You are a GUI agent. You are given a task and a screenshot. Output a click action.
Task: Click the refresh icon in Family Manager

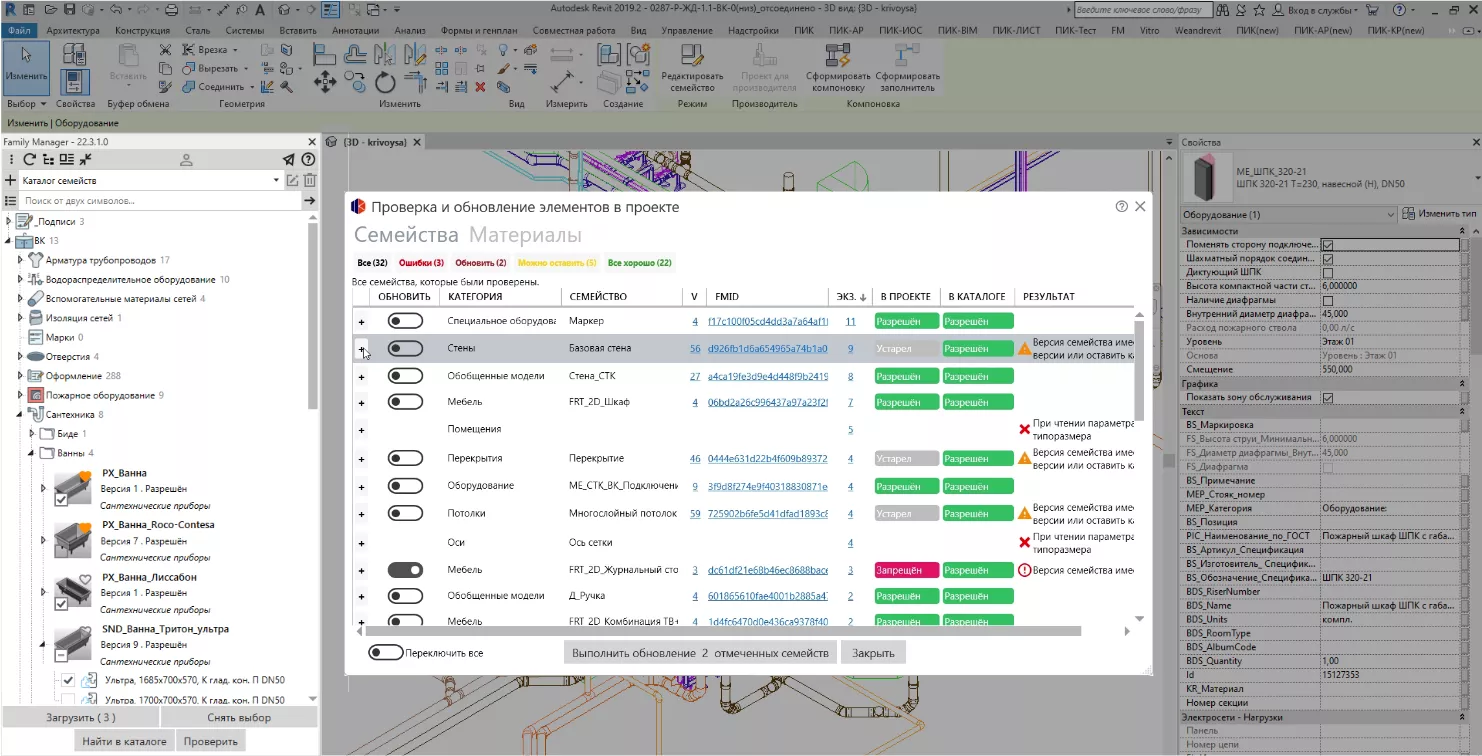30,160
